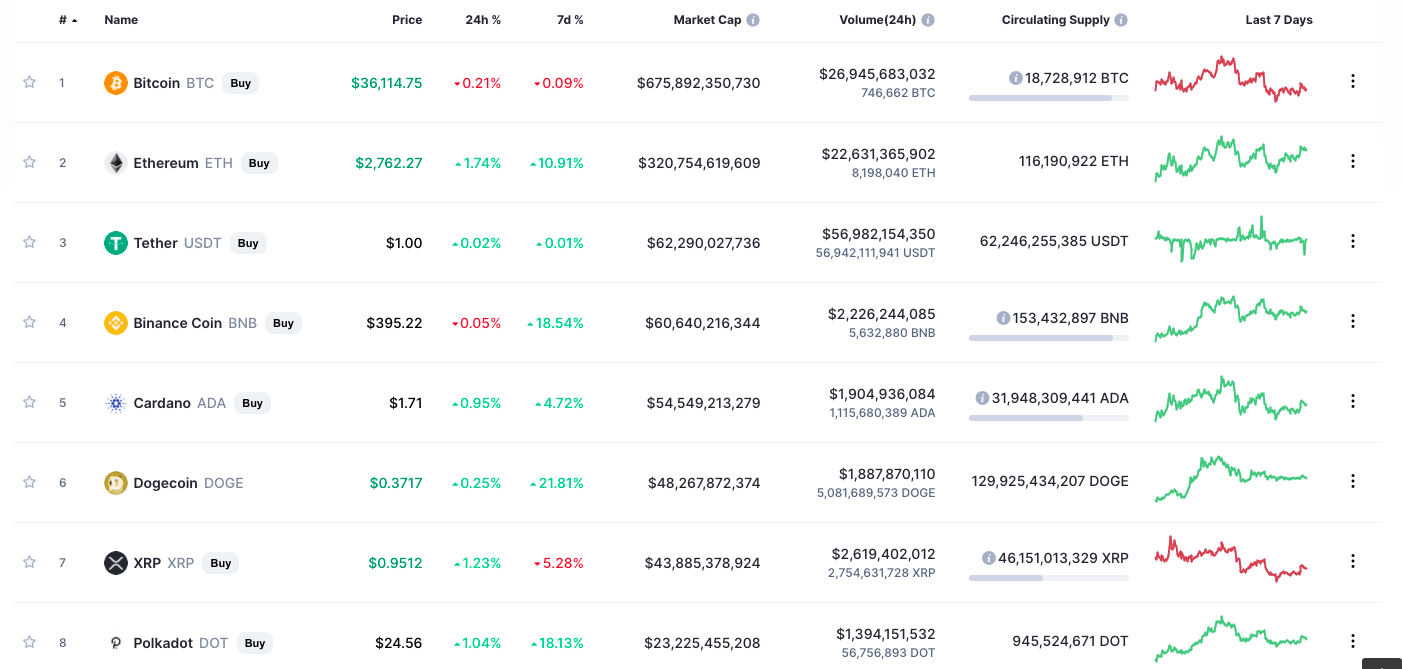The image size is (1402, 669).
Task: Click Buy button next to Polkadot
Action: coord(255,643)
